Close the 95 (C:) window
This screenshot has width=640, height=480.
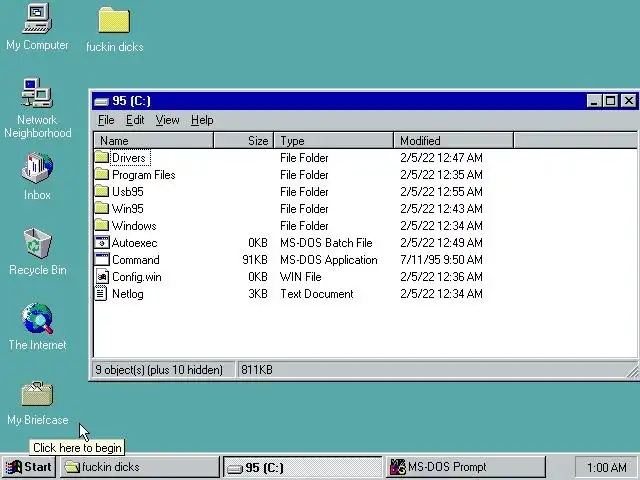pyautogui.click(x=629, y=101)
